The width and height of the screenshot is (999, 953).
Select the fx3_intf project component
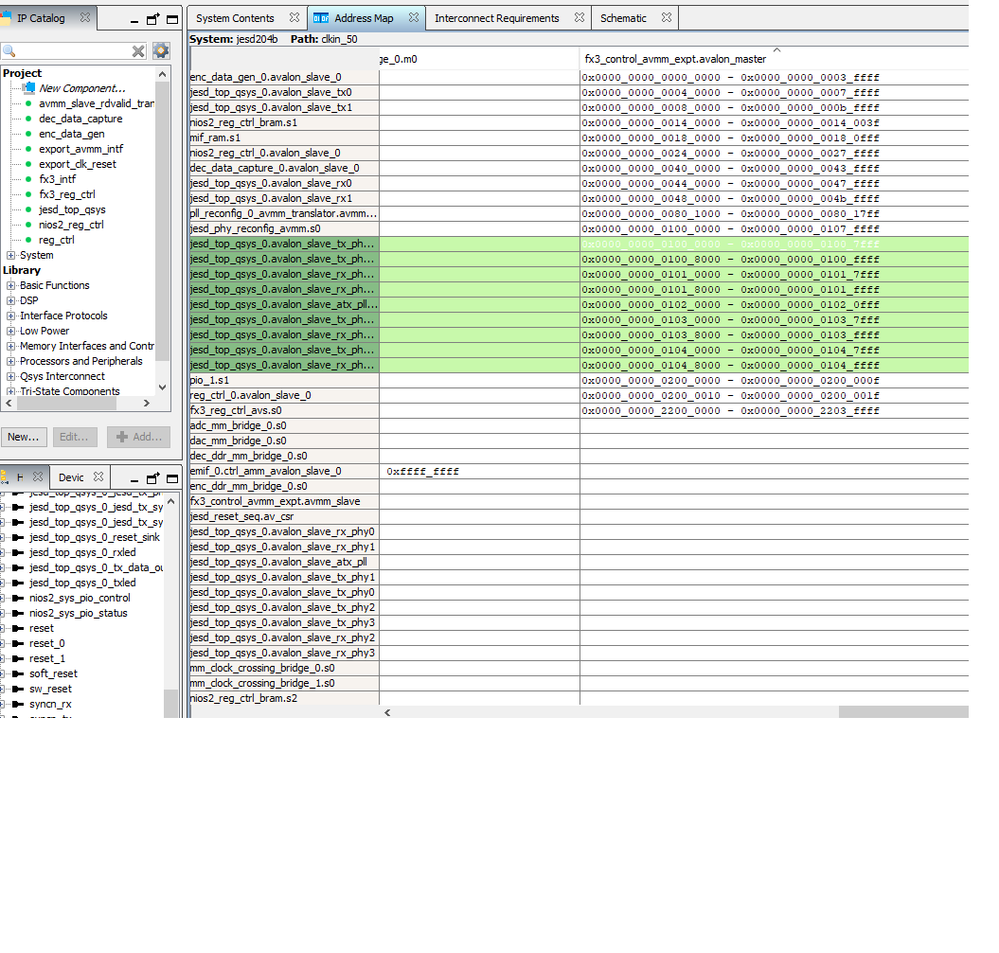coord(57,179)
